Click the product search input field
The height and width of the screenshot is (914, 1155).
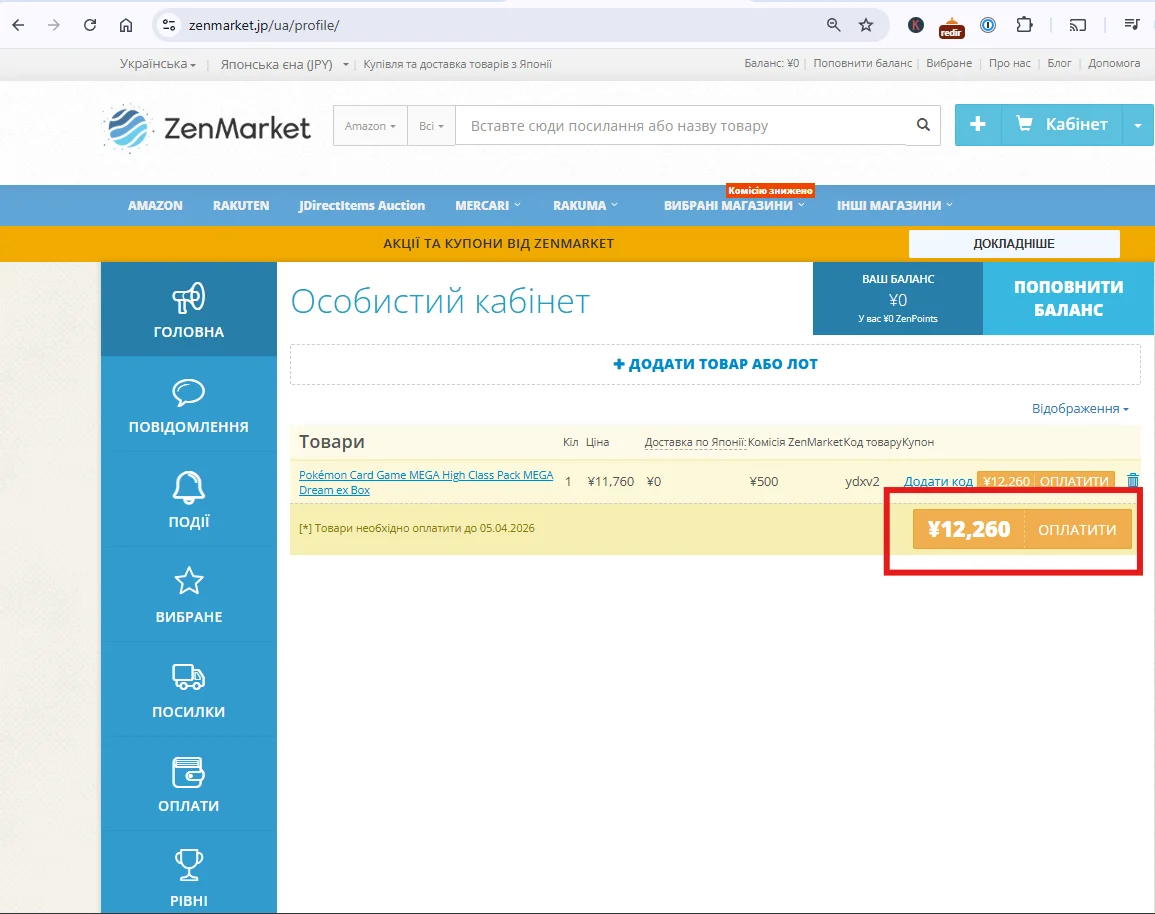pos(681,126)
